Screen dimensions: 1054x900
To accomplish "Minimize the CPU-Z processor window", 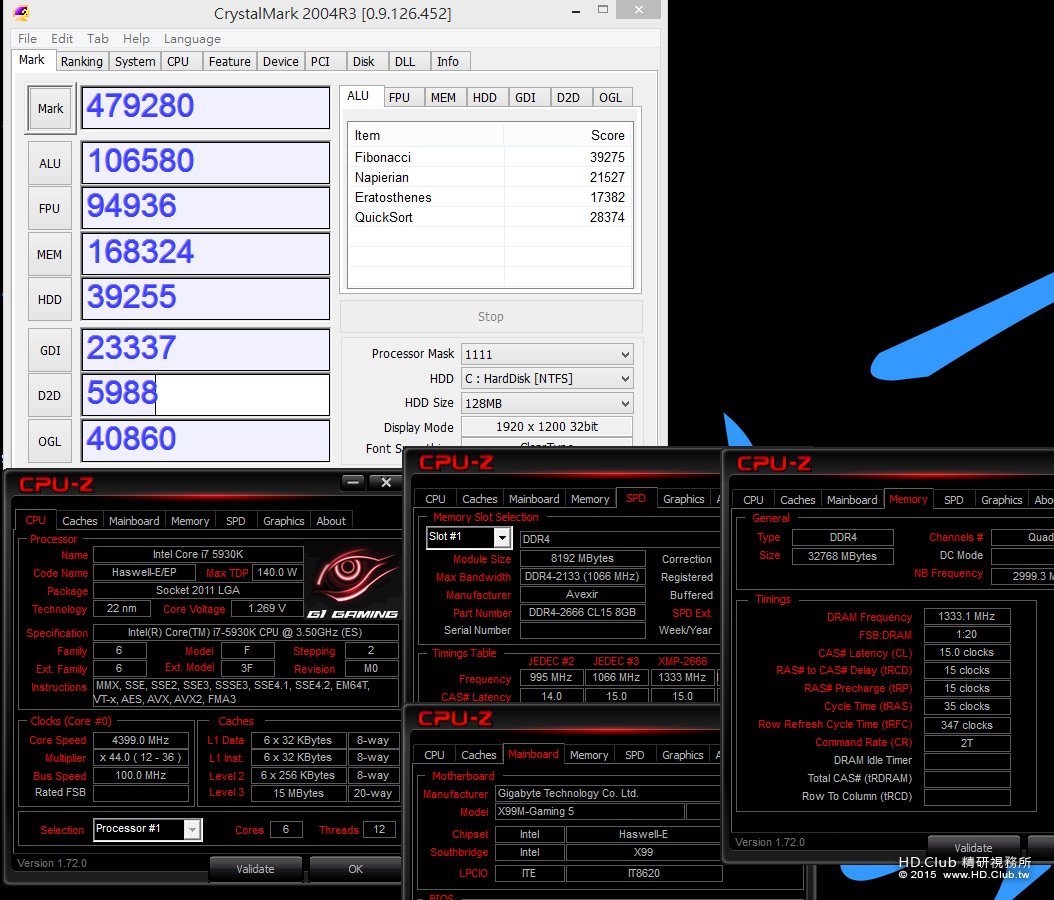I will [x=353, y=482].
